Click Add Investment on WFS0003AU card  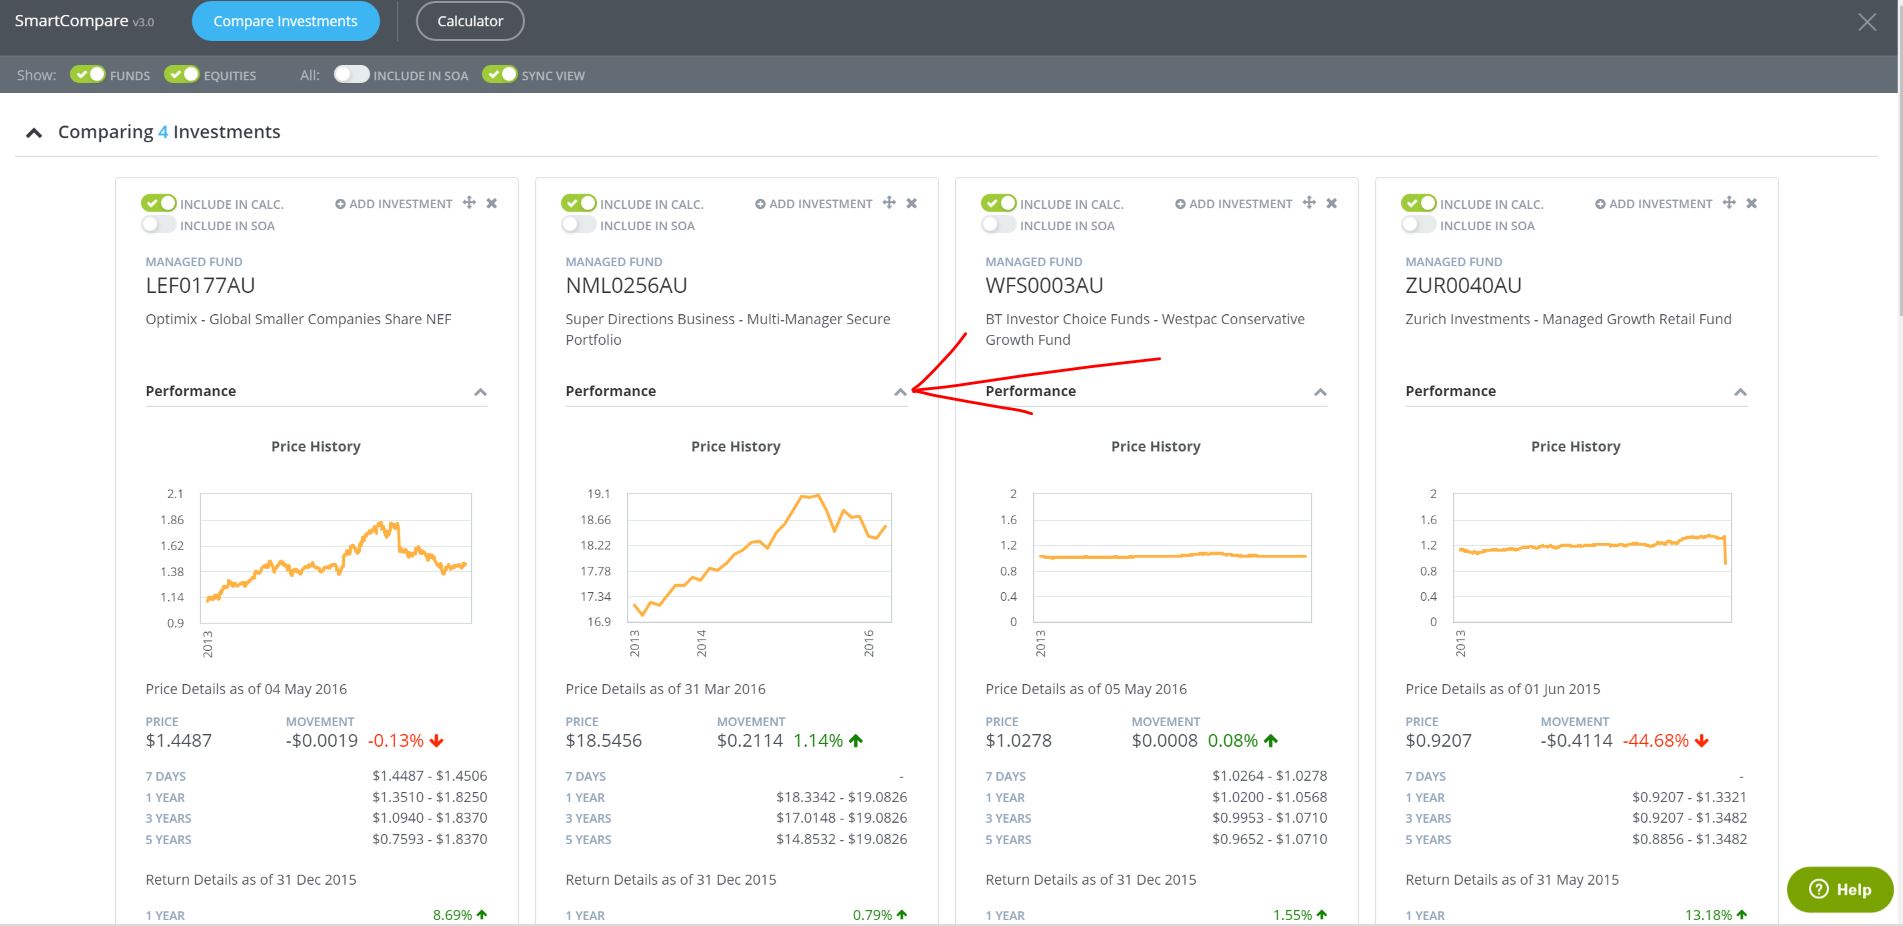(x=1234, y=204)
